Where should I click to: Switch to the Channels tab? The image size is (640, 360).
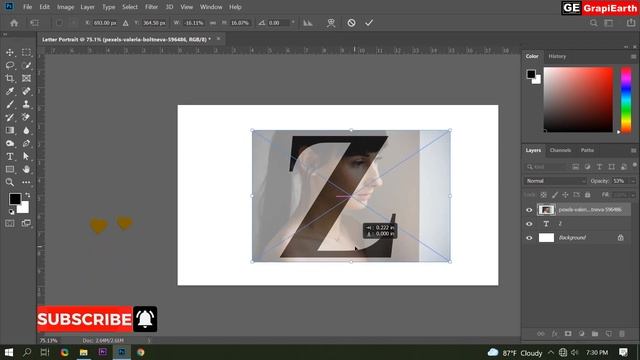click(560, 150)
